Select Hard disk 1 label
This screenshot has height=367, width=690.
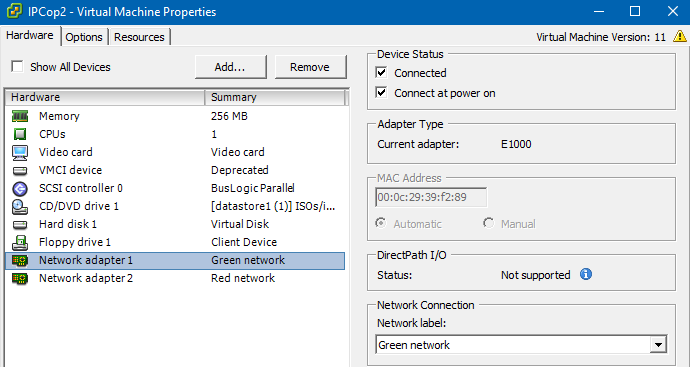pos(68,224)
